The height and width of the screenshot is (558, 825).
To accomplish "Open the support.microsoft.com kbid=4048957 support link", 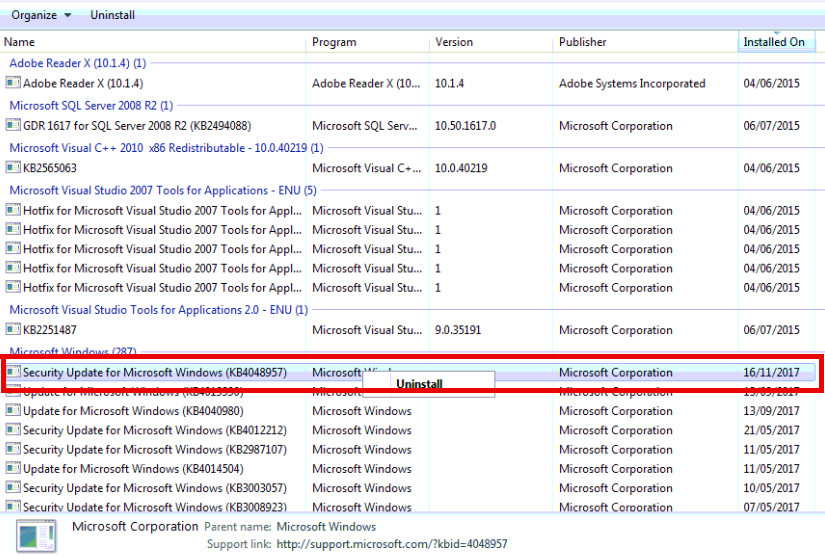I will pyautogui.click(x=392, y=544).
